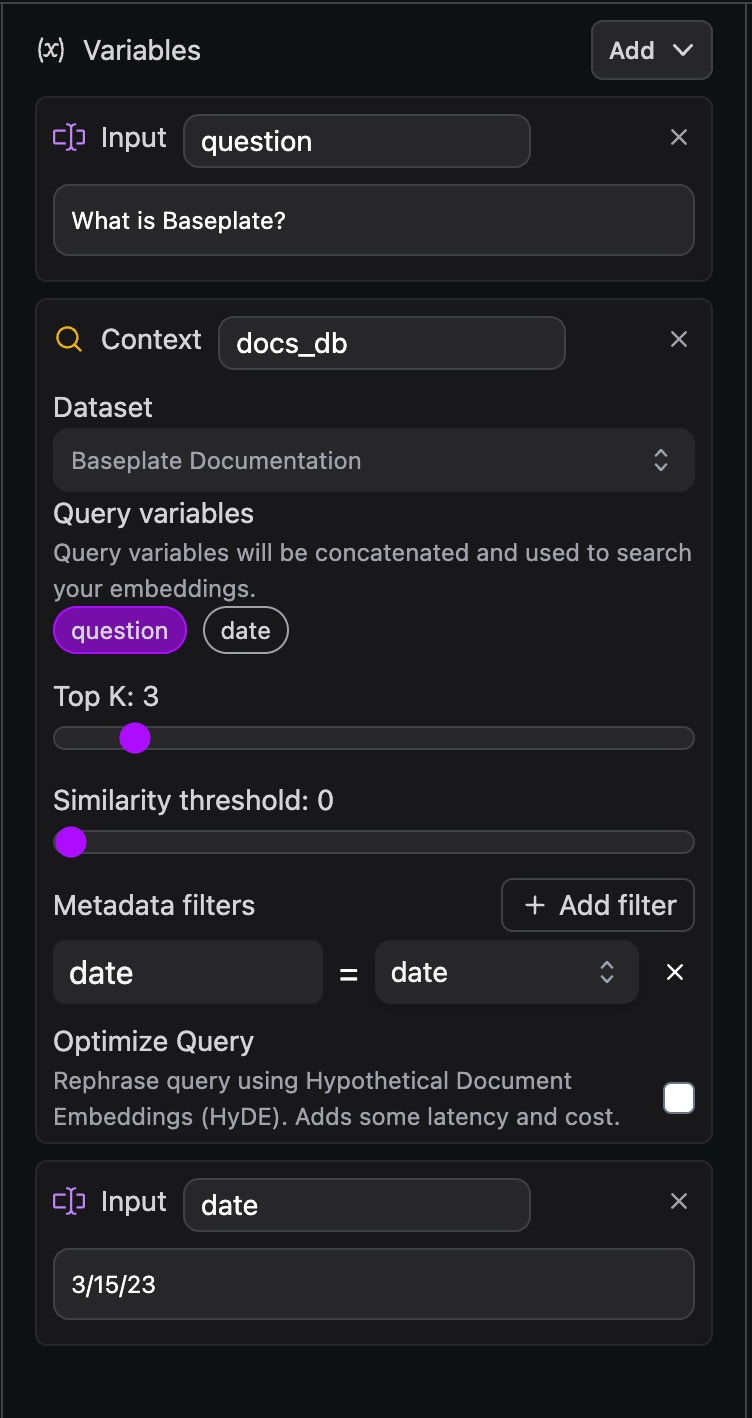Image resolution: width=752 pixels, height=1418 pixels.
Task: Click the date Input type icon
Action: pos(69,1202)
